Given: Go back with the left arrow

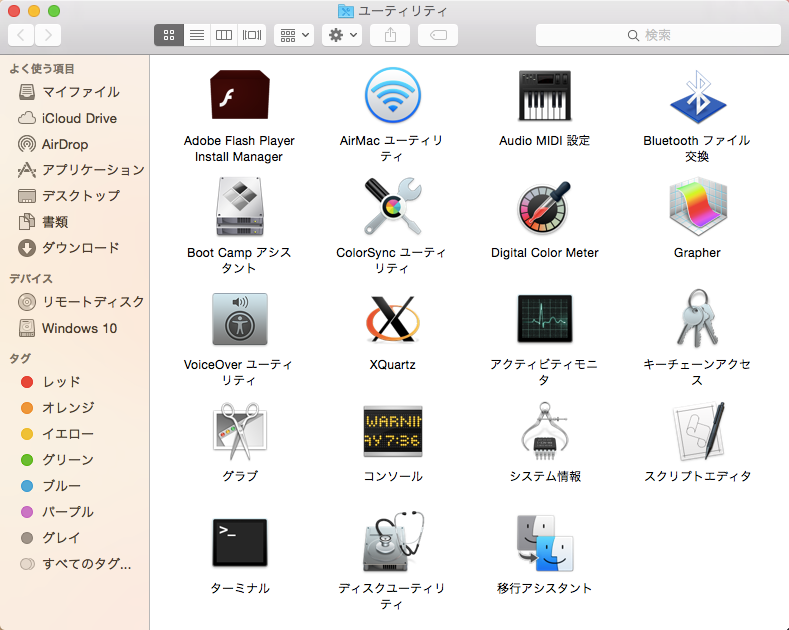Looking at the screenshot, I should (21, 35).
